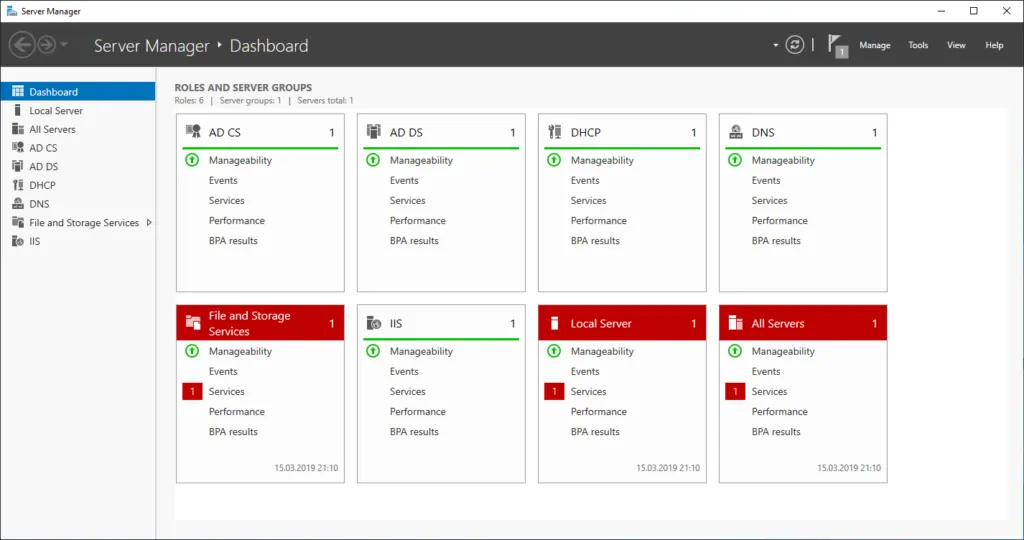The width and height of the screenshot is (1024, 540).
Task: Click green Manageability icon in All Servers tile
Action: pyautogui.click(x=735, y=351)
